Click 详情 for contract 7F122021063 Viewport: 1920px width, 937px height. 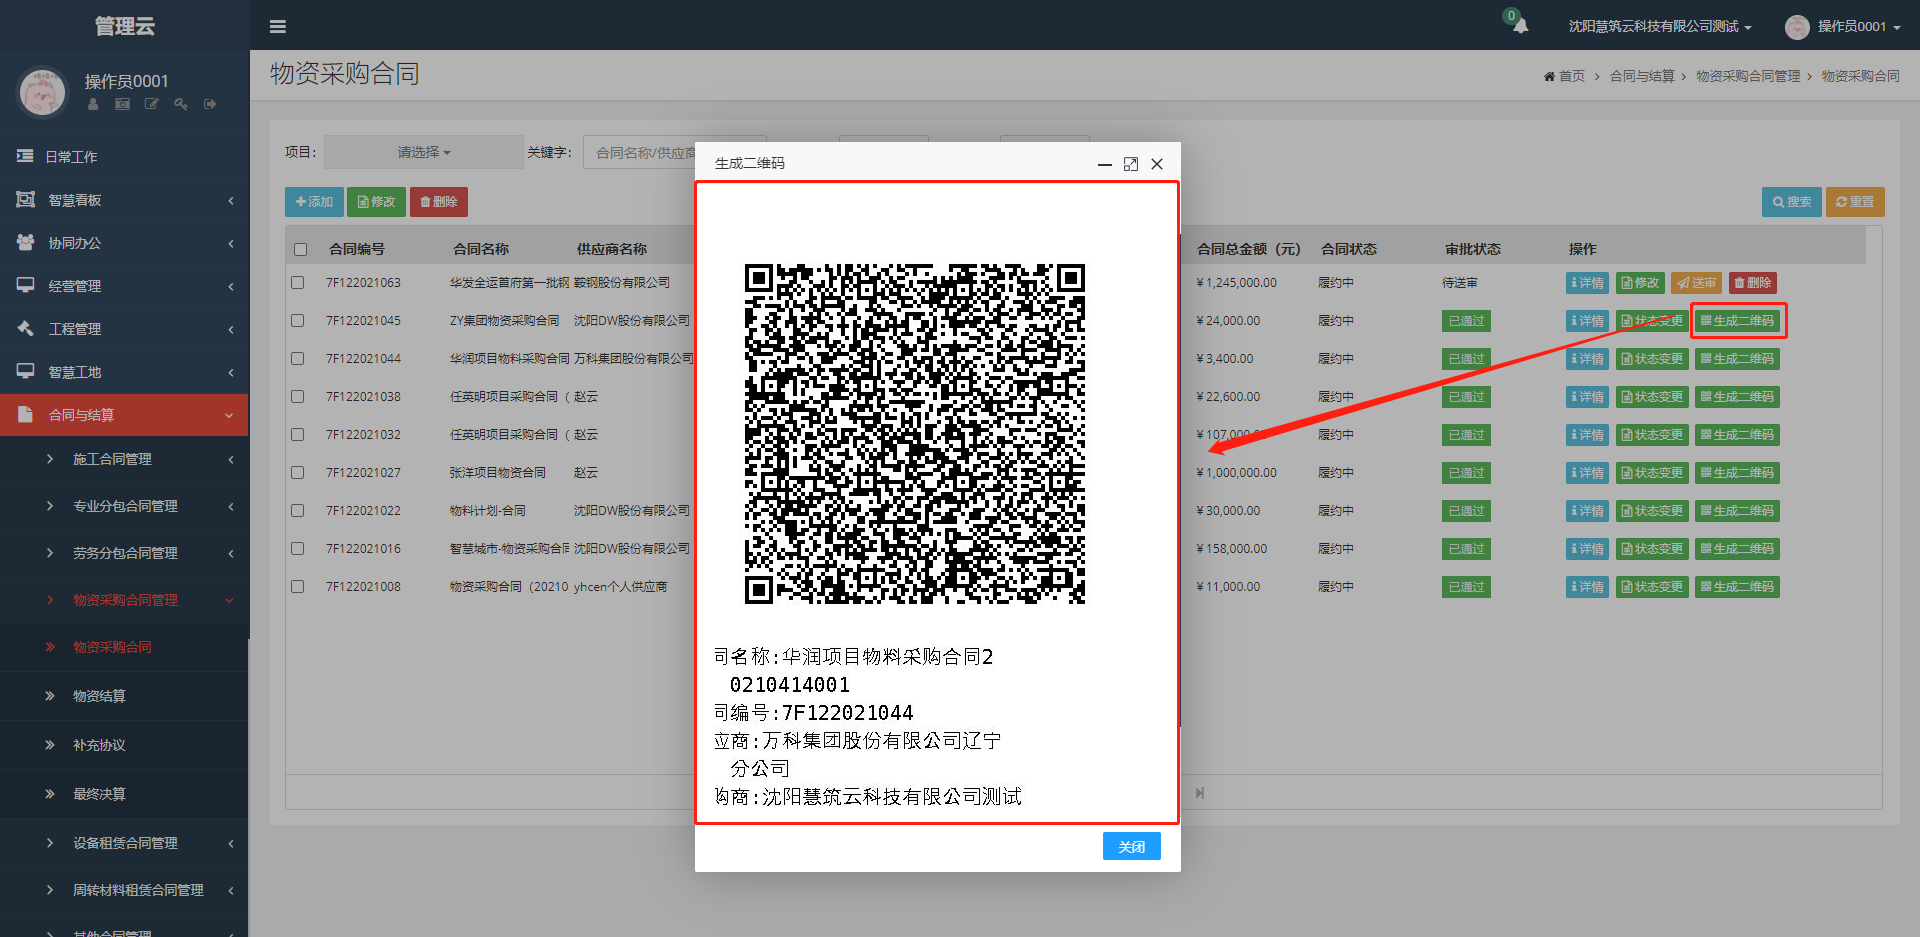(1587, 283)
